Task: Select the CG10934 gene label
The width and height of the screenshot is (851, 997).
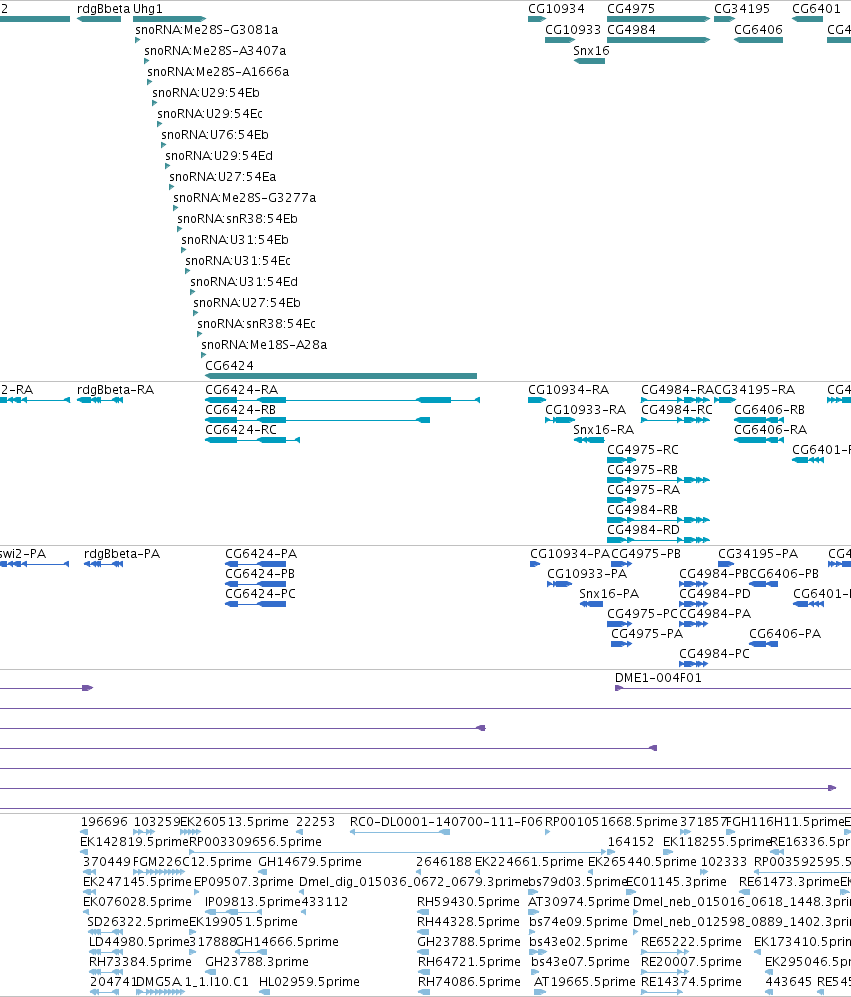Action: pyautogui.click(x=556, y=9)
